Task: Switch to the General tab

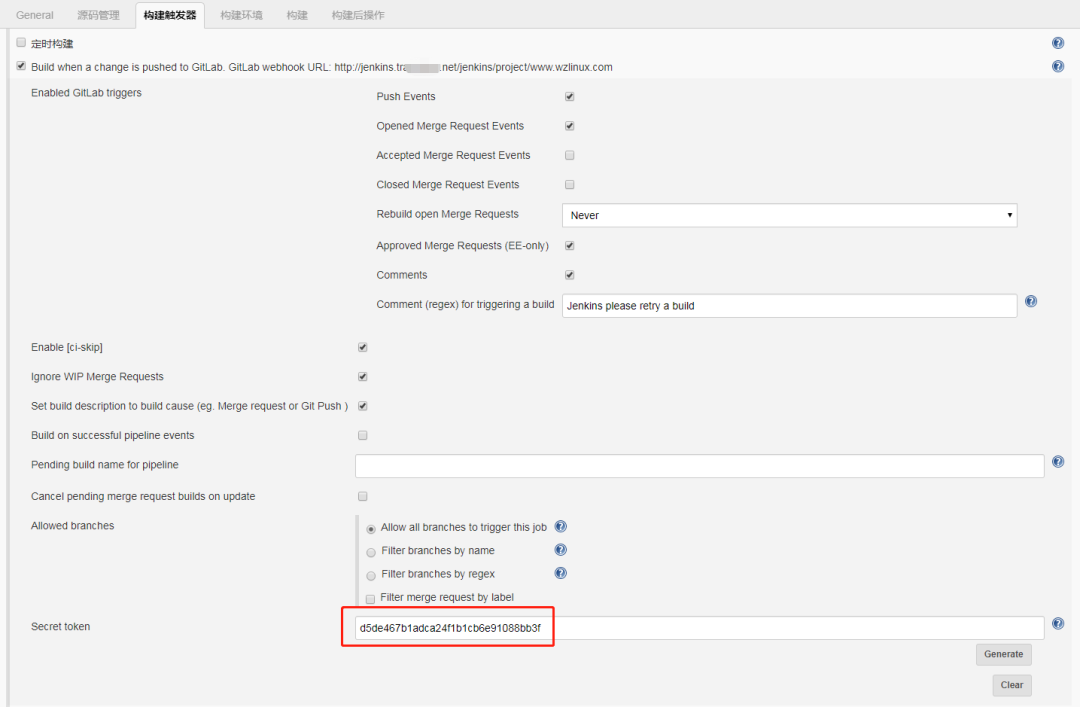Action: (34, 15)
